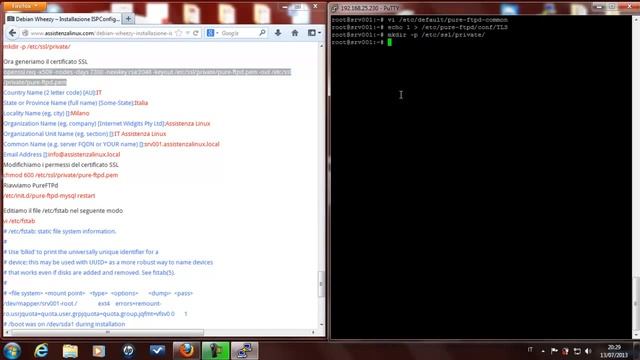640x360 pixels.
Task: Click the PuTTY title bar icon
Action: click(x=334, y=8)
